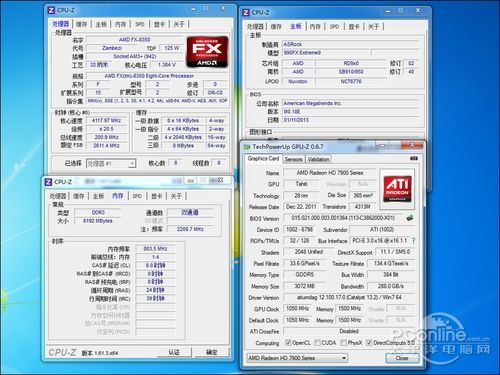500x375 pixels.
Task: Click the Zambezi code name value
Action: (112, 48)
